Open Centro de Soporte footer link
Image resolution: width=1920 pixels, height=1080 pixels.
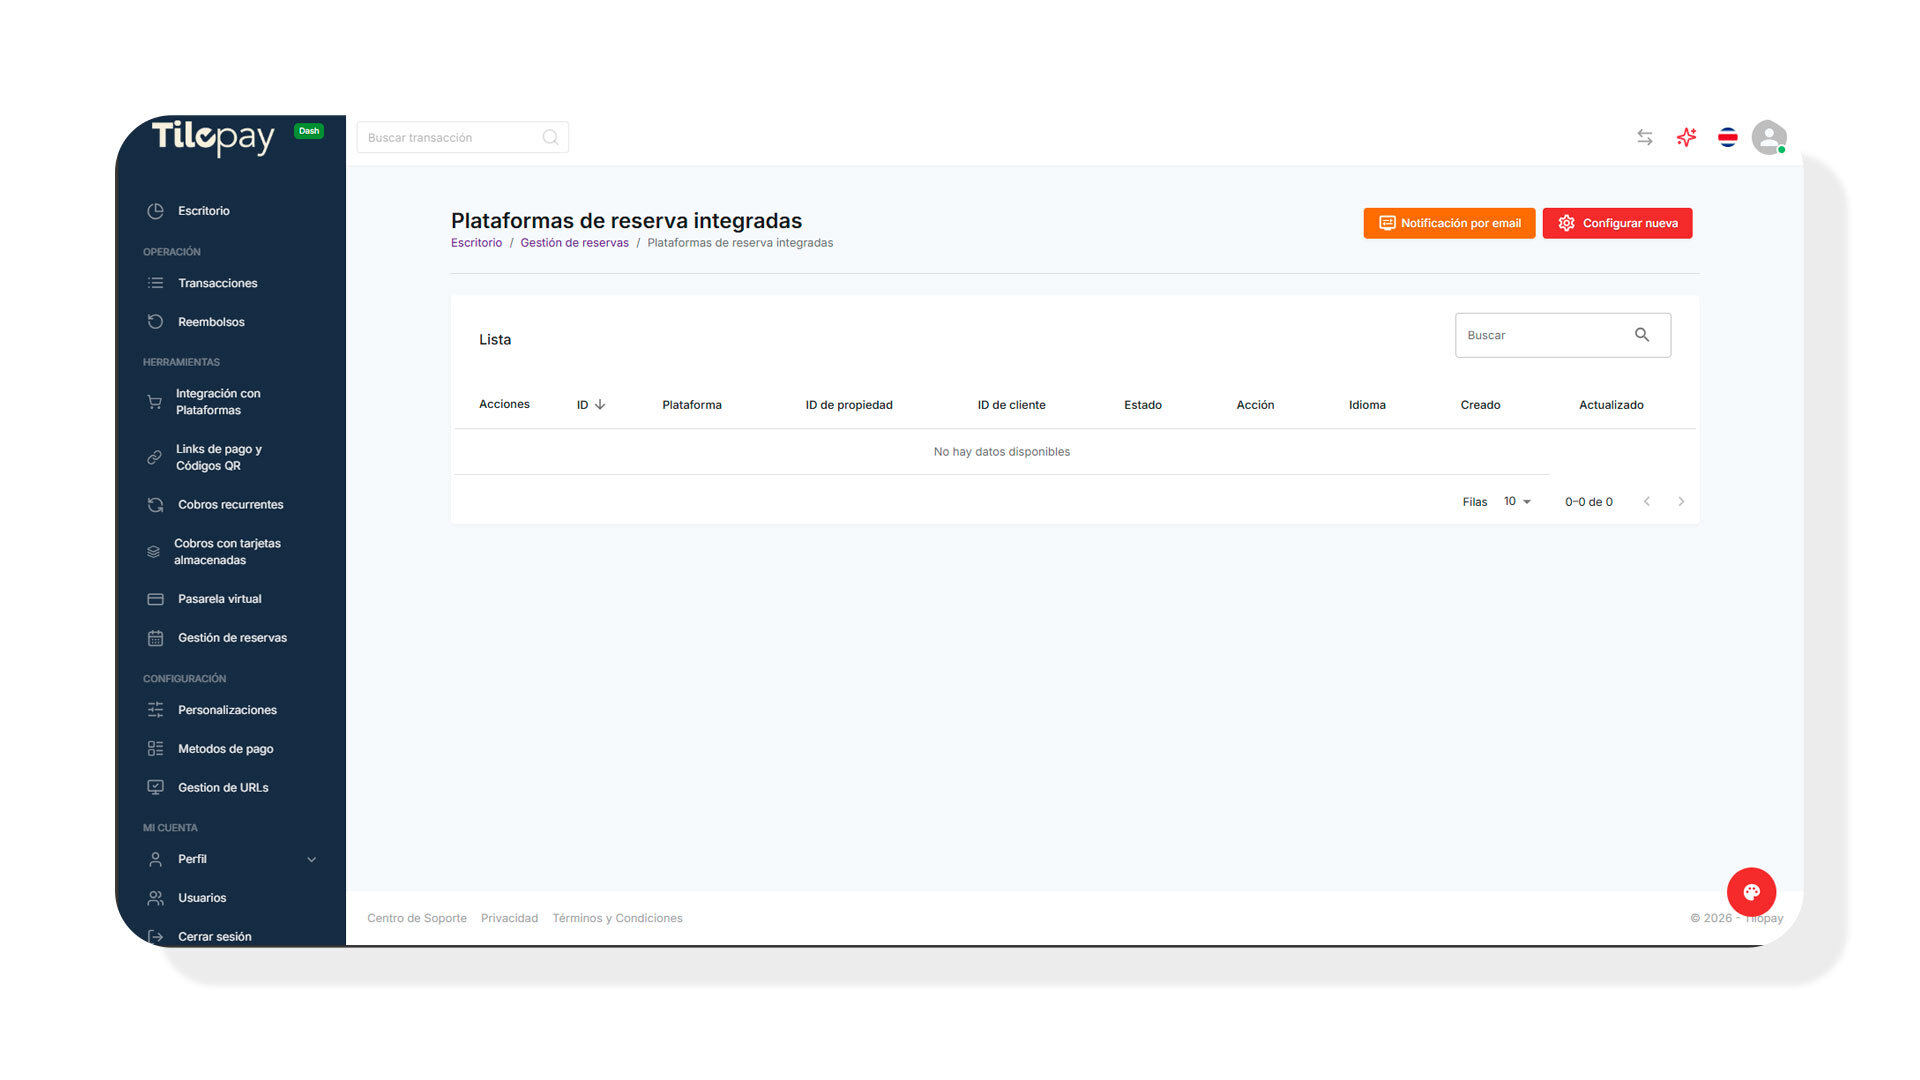(x=416, y=918)
